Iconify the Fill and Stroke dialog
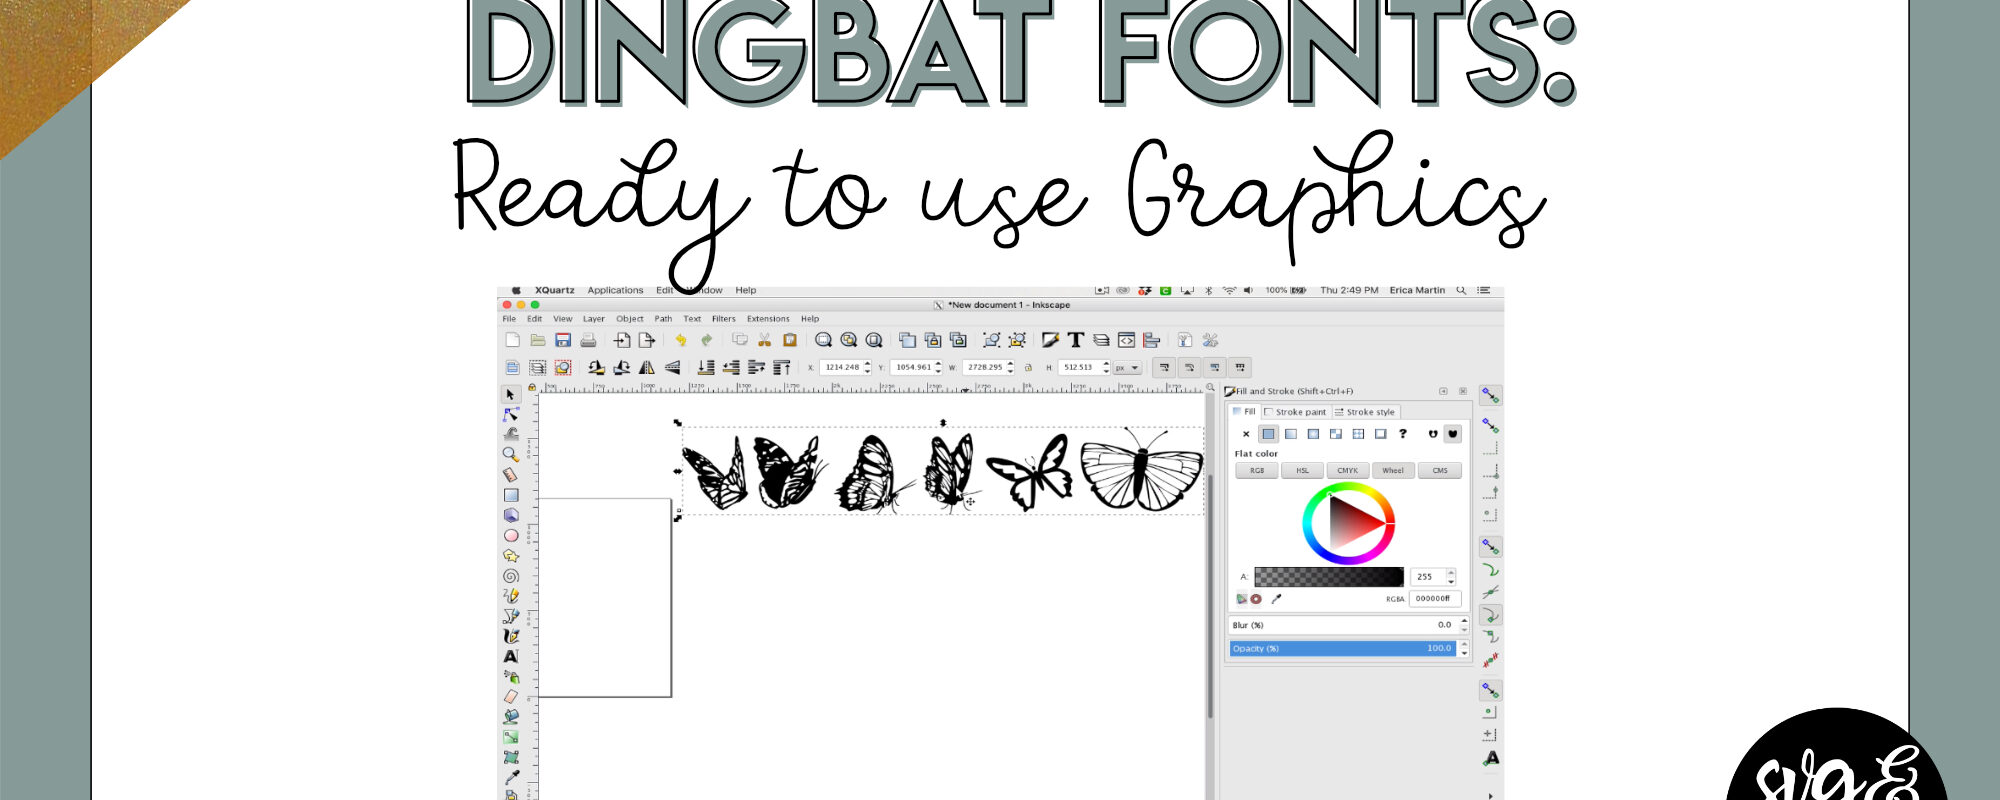2000x800 pixels. click(1443, 391)
